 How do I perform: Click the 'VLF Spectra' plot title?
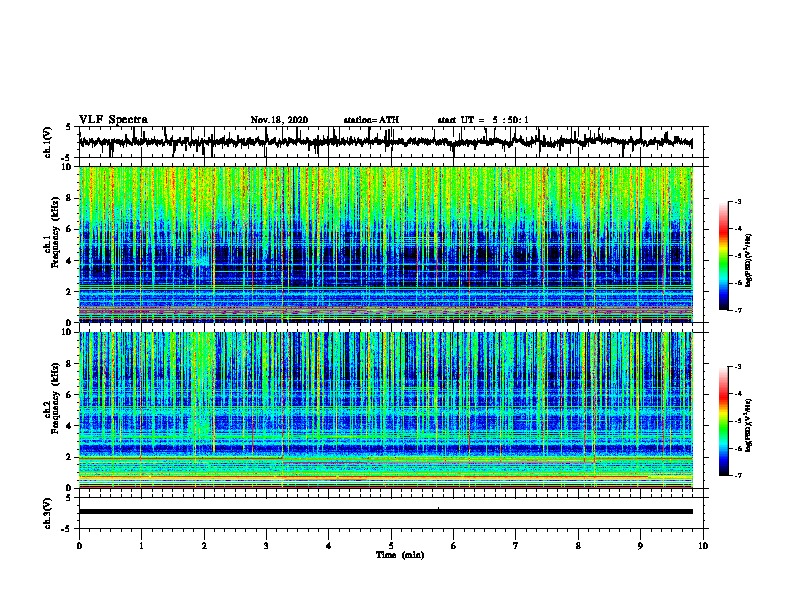pyautogui.click(x=113, y=119)
